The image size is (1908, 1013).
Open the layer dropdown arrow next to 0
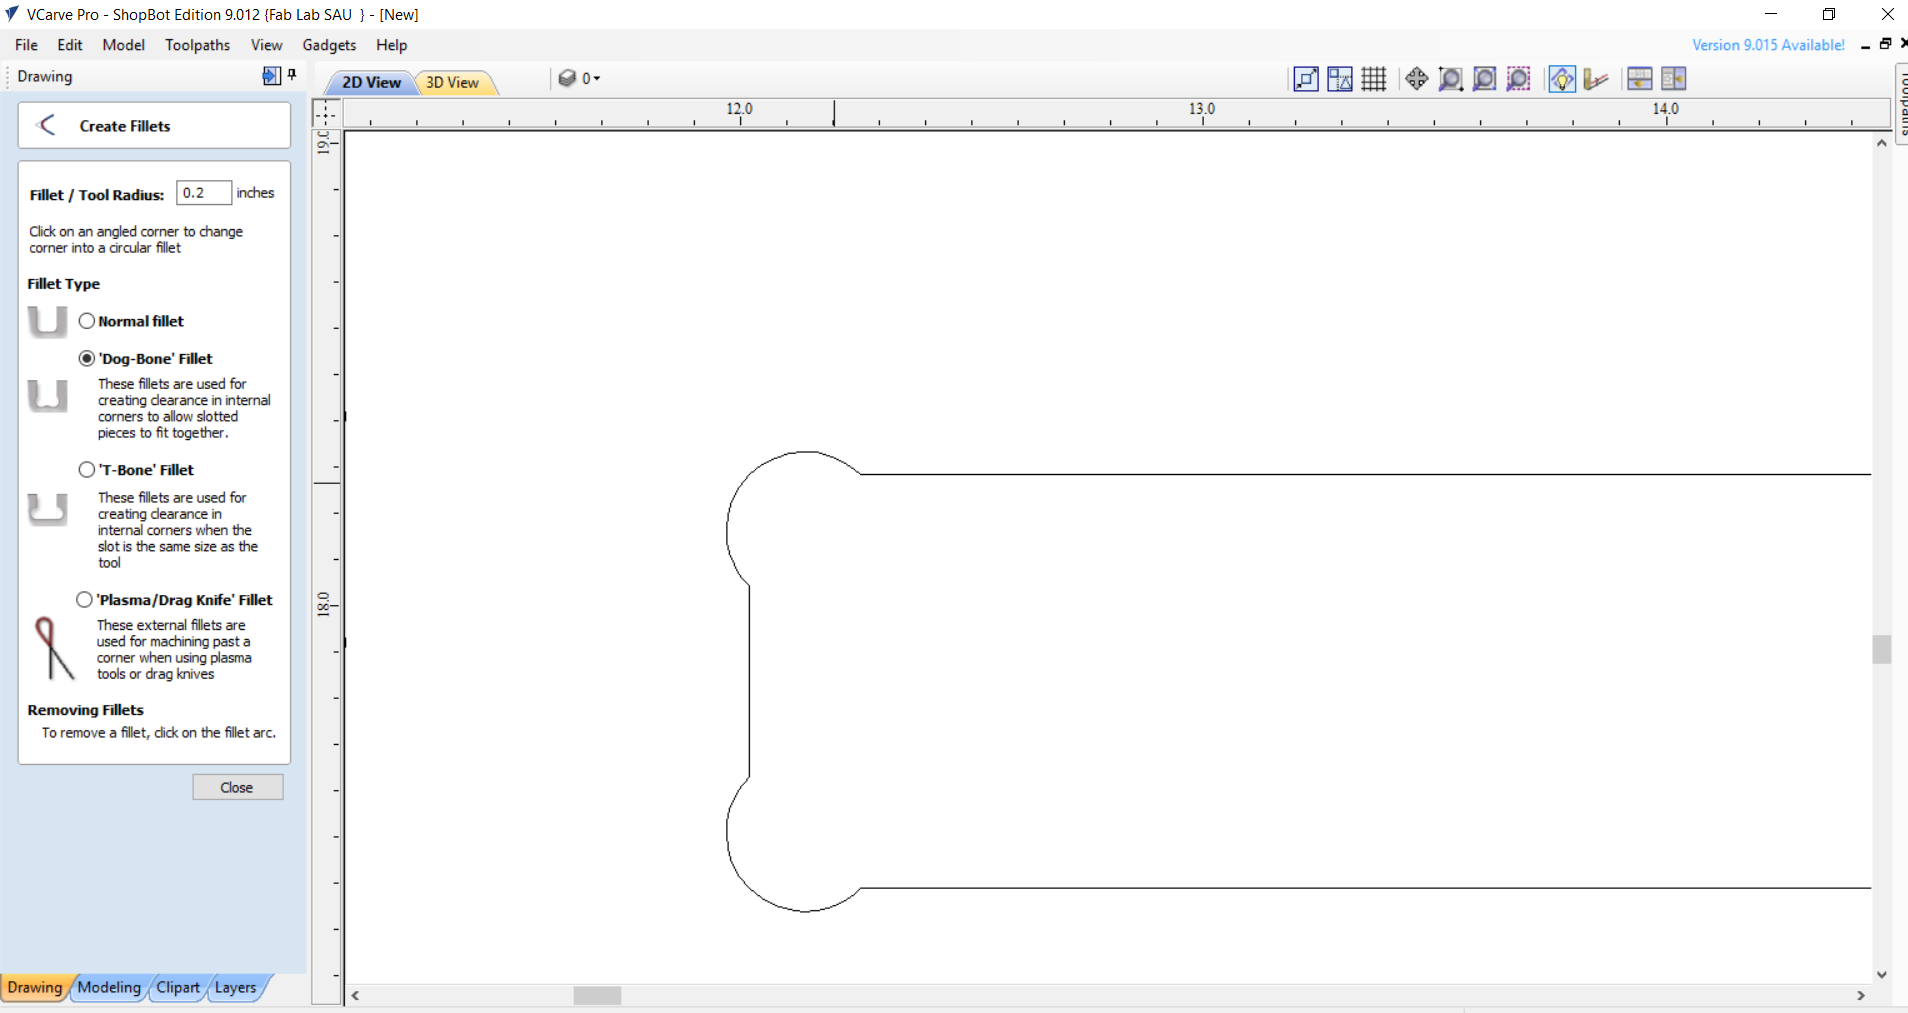(x=597, y=79)
